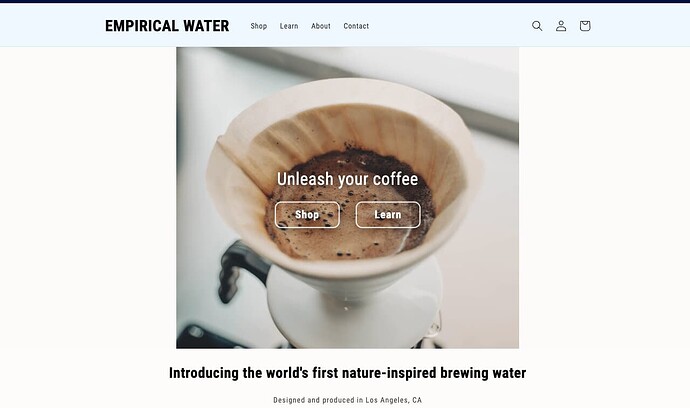Click the Learn button on hero image

coord(388,215)
